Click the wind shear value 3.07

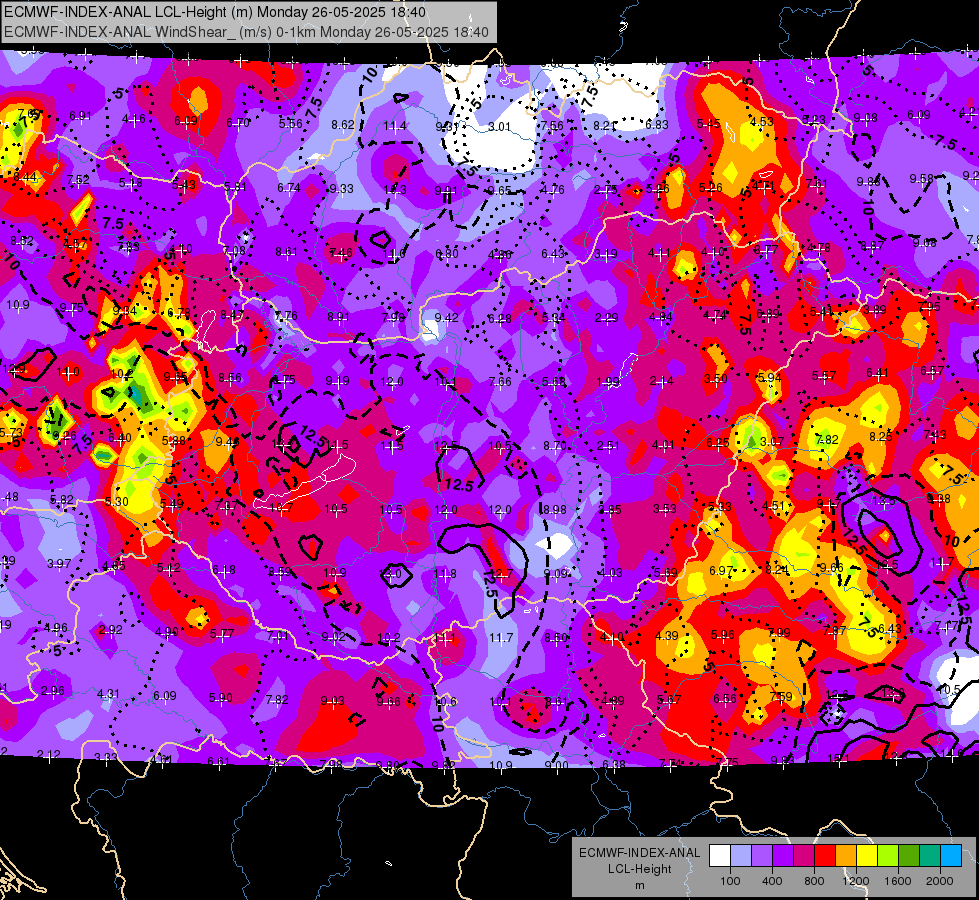pyautogui.click(x=772, y=442)
